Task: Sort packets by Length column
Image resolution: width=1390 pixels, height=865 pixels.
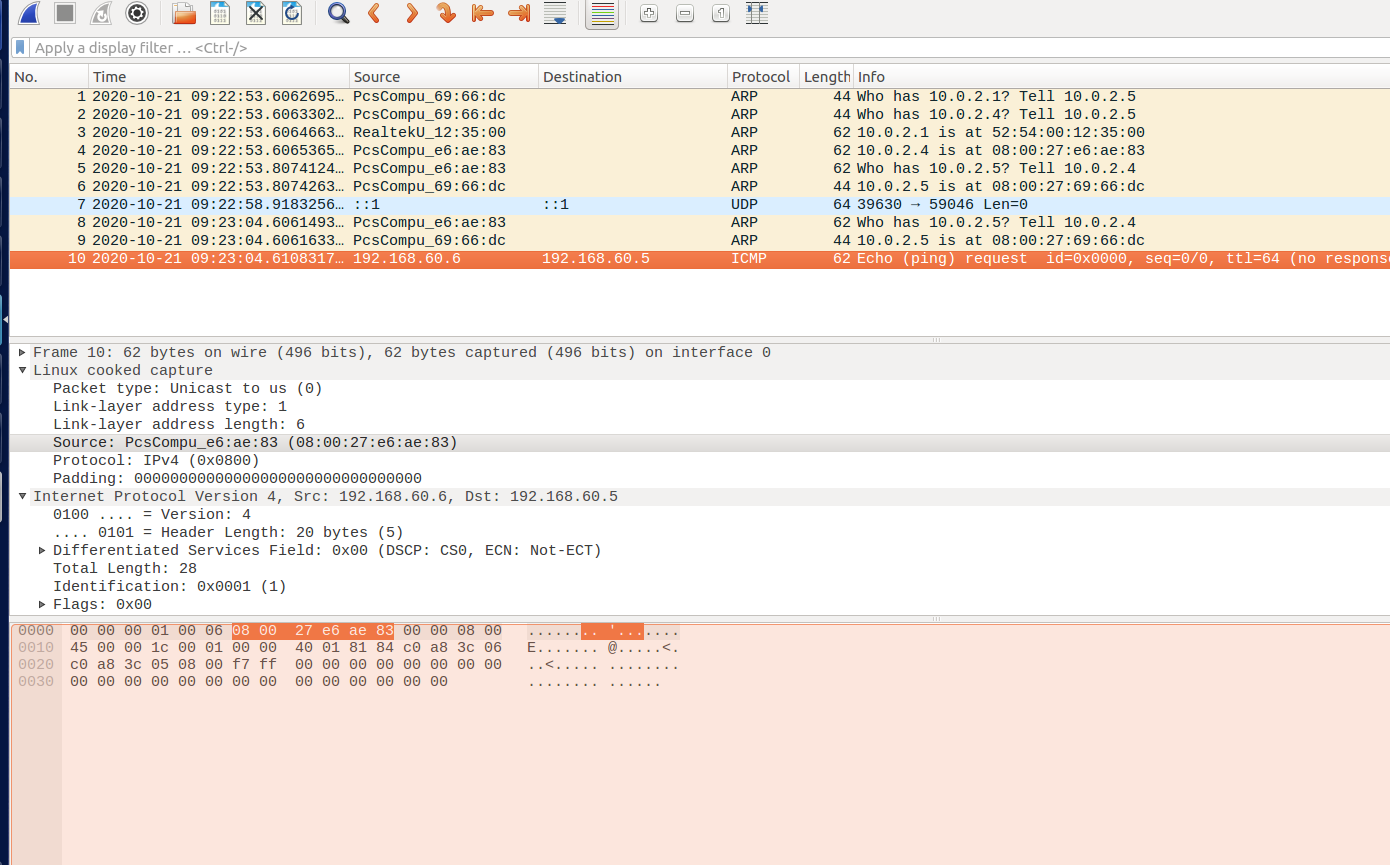Action: [x=827, y=77]
